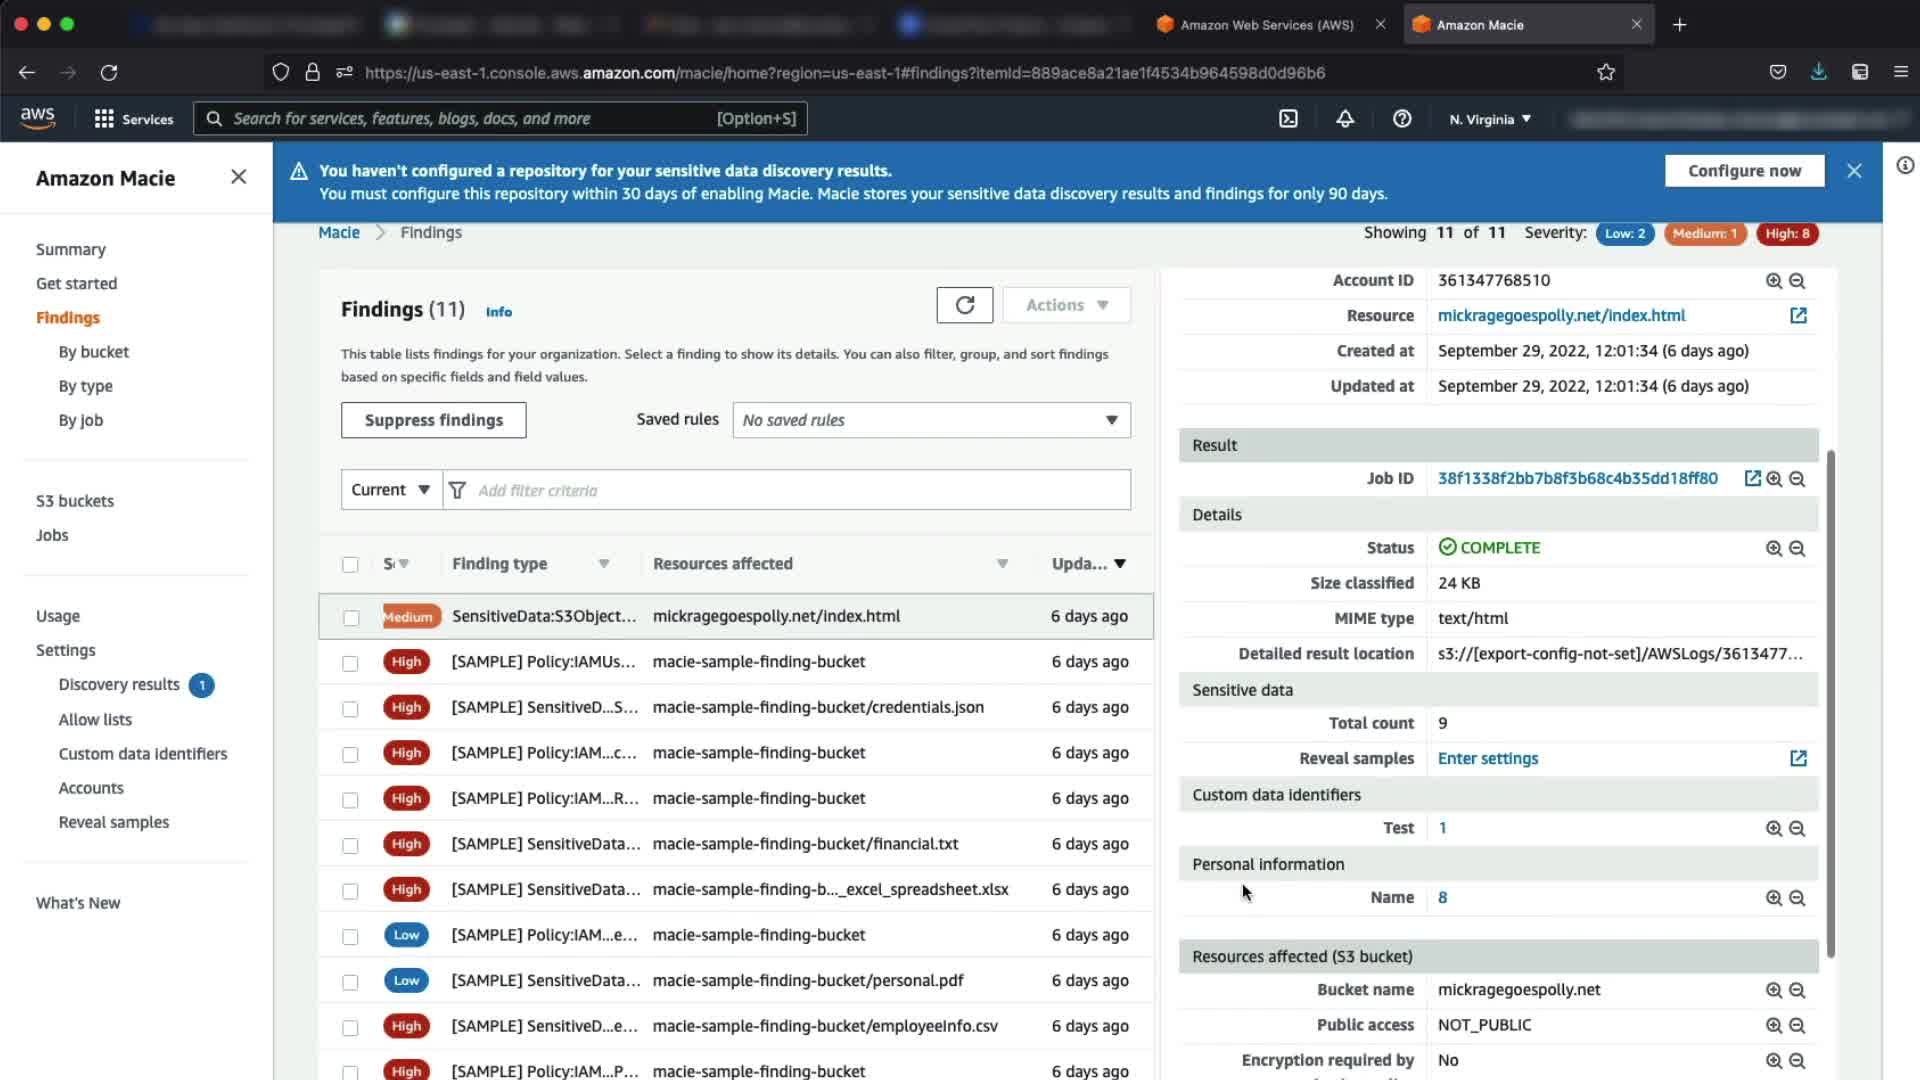The height and width of the screenshot is (1080, 1920).
Task: Click the Configure now button
Action: click(1744, 171)
